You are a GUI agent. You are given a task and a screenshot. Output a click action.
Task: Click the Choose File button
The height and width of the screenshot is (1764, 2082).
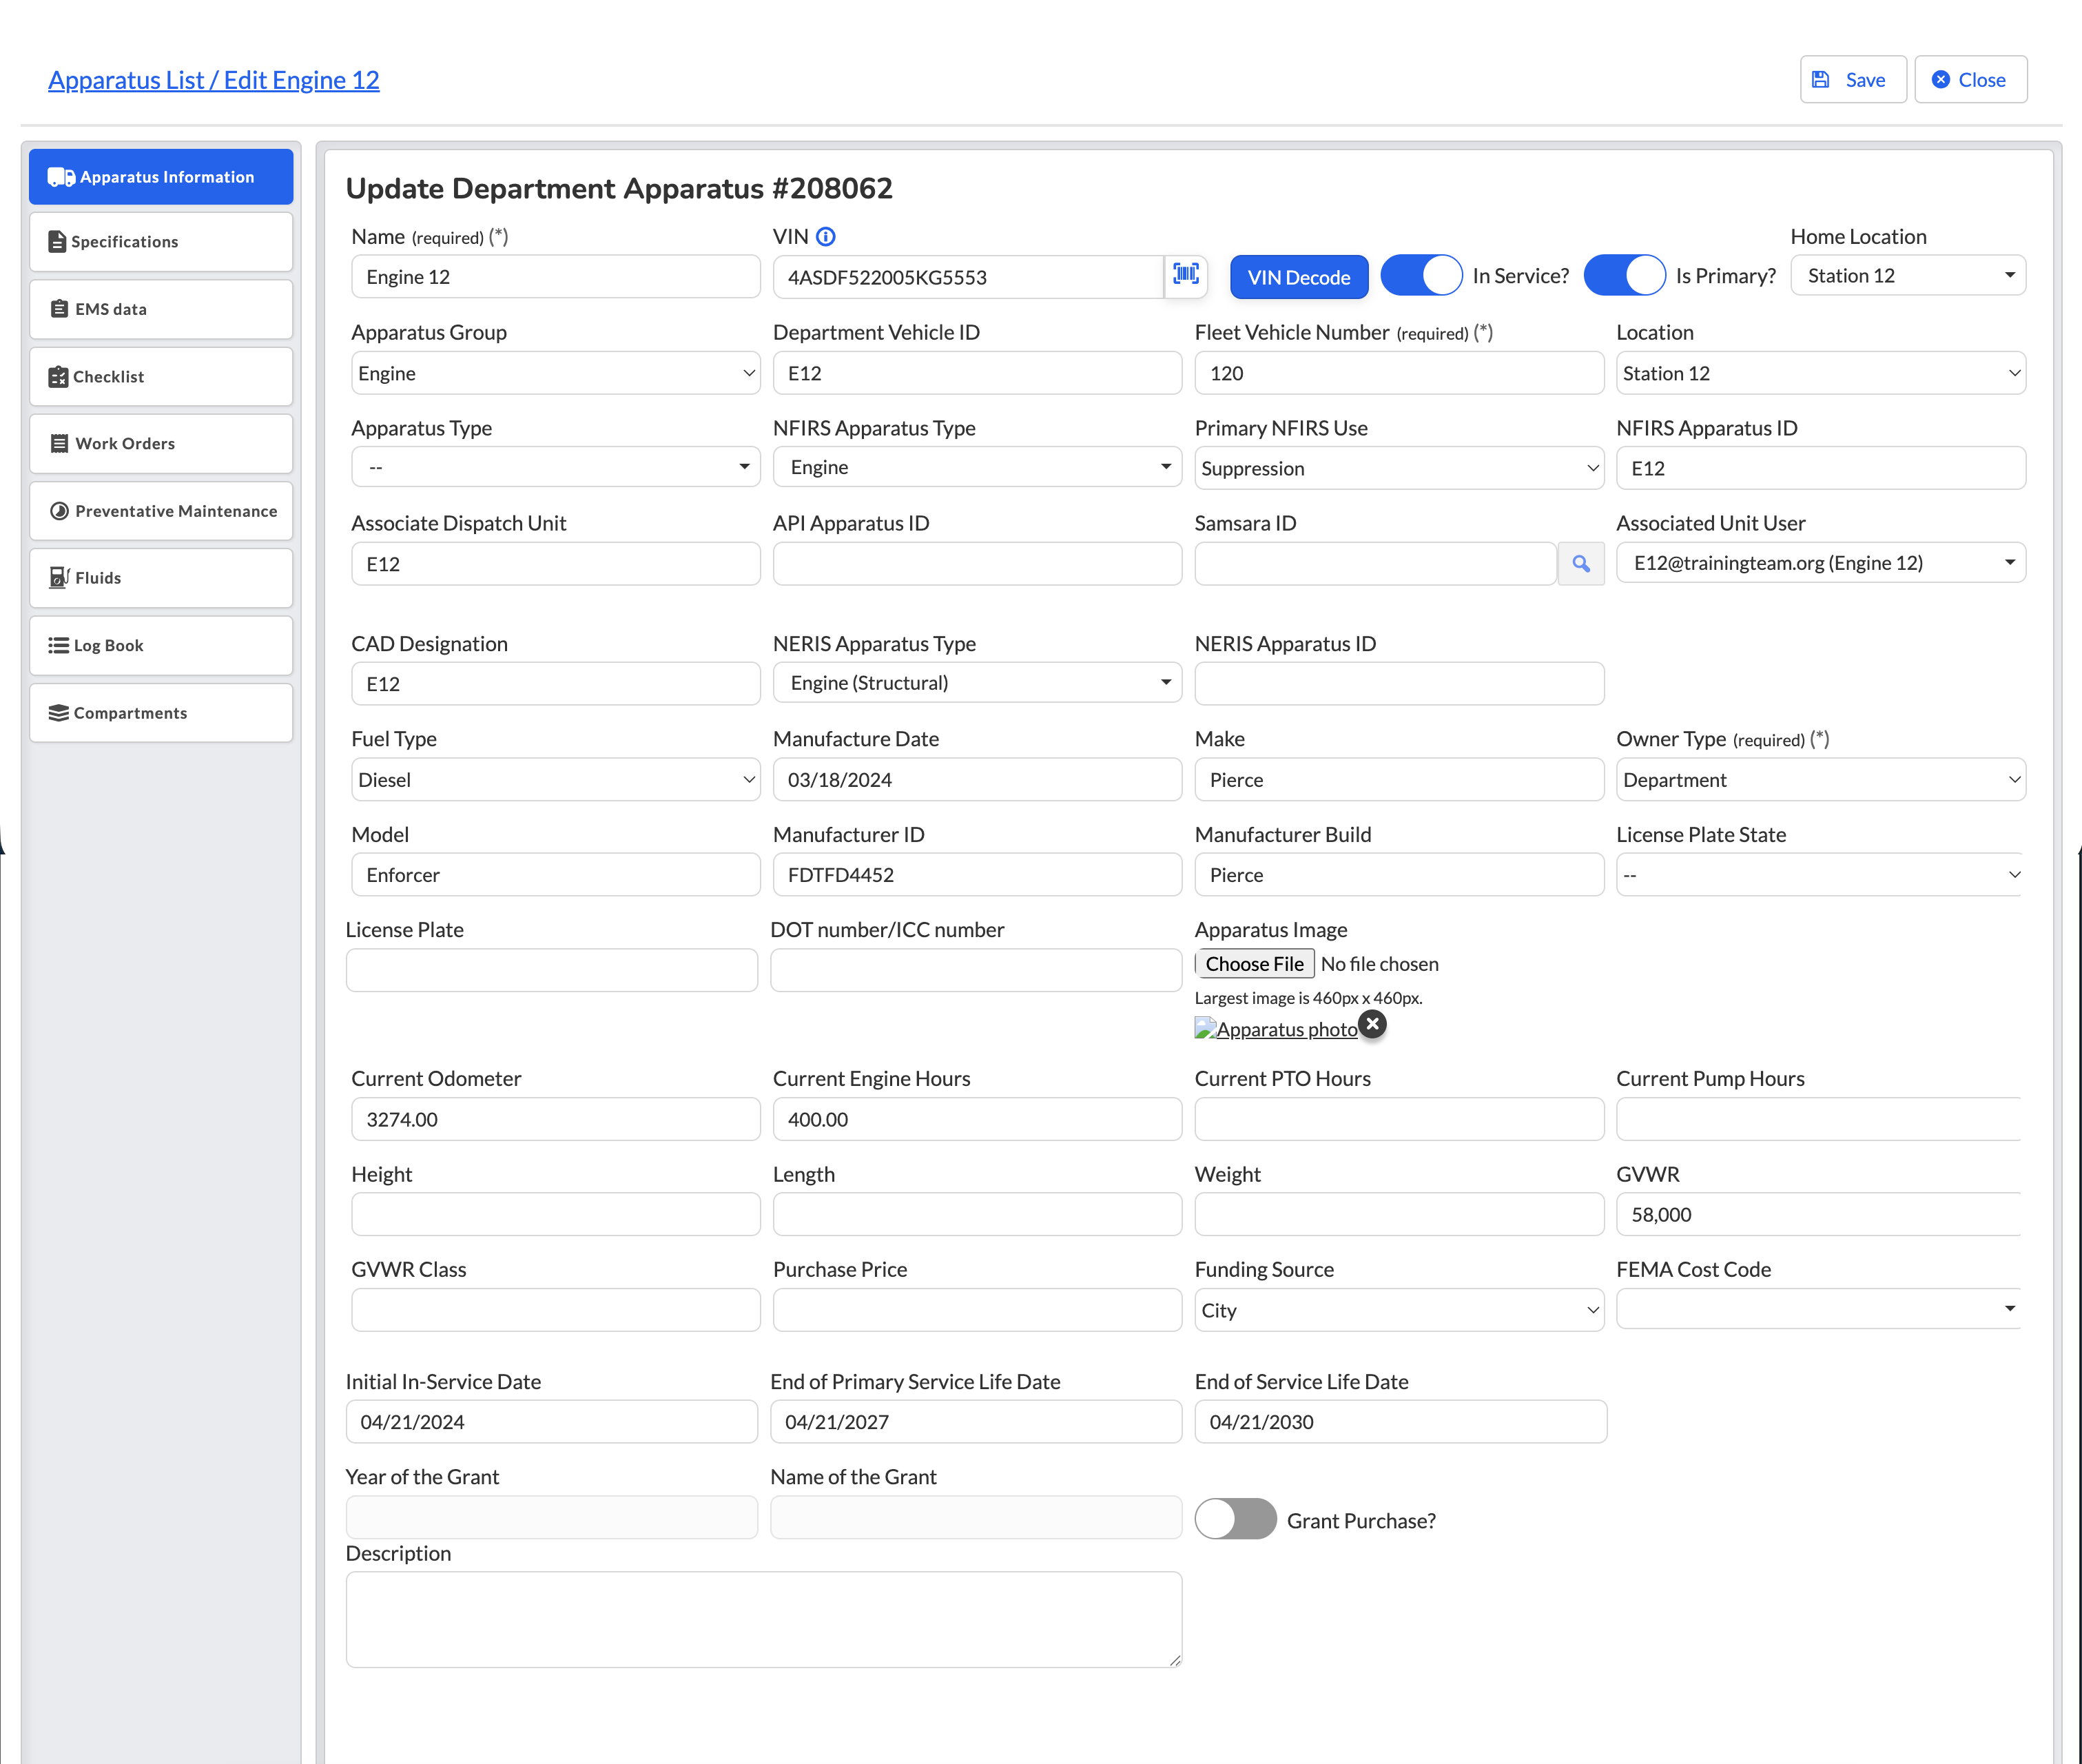coord(1255,964)
